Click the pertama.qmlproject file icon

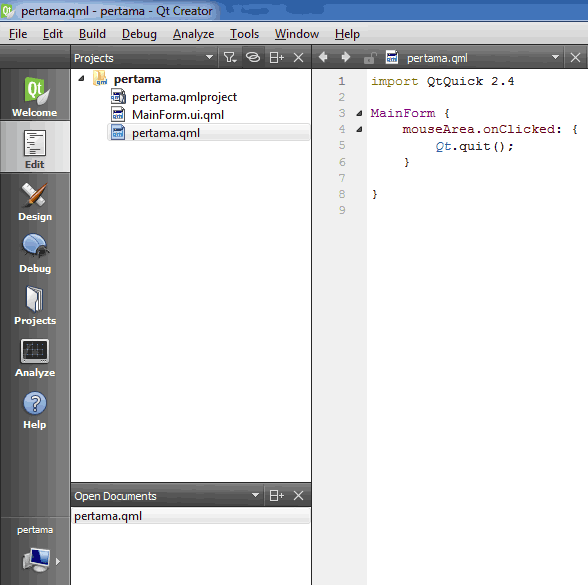118,97
